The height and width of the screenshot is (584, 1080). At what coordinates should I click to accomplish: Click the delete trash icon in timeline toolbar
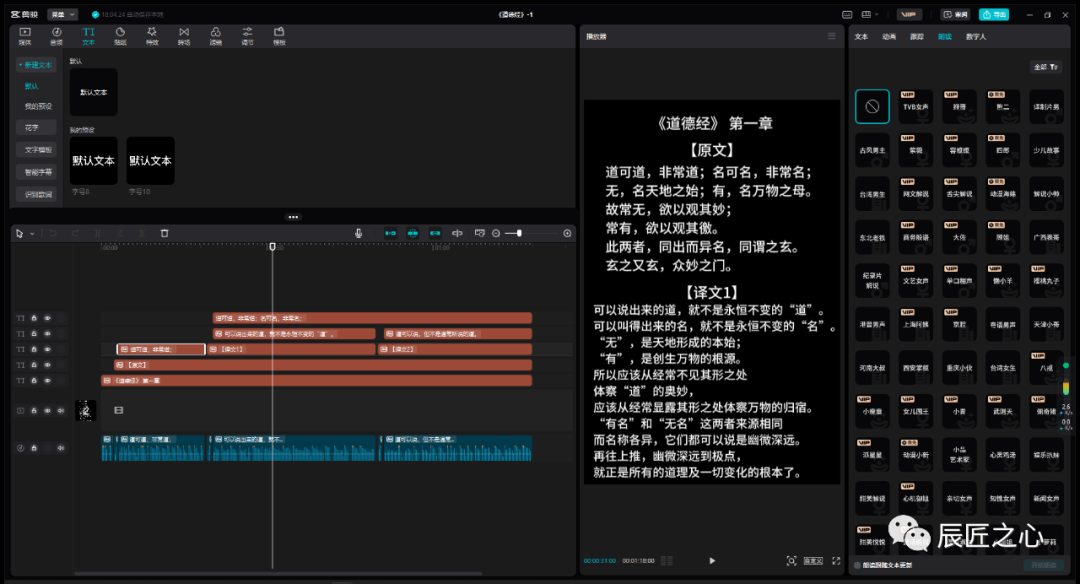click(165, 233)
